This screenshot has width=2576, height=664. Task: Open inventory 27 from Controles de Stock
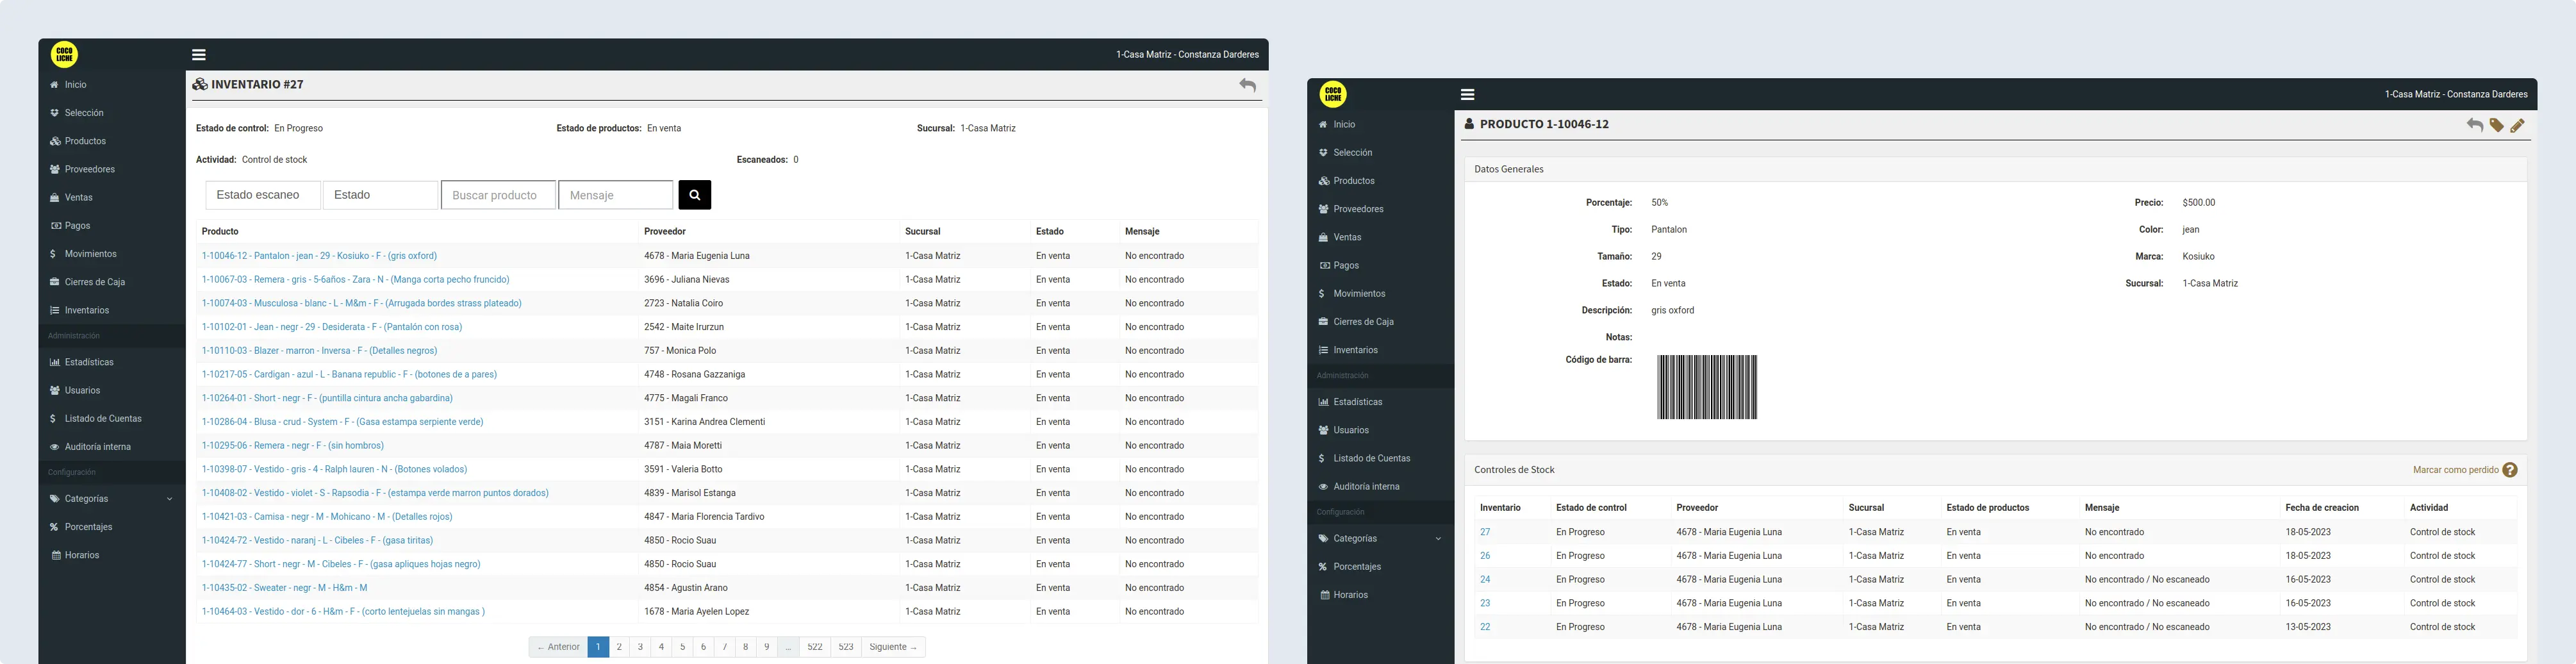pos(1485,531)
